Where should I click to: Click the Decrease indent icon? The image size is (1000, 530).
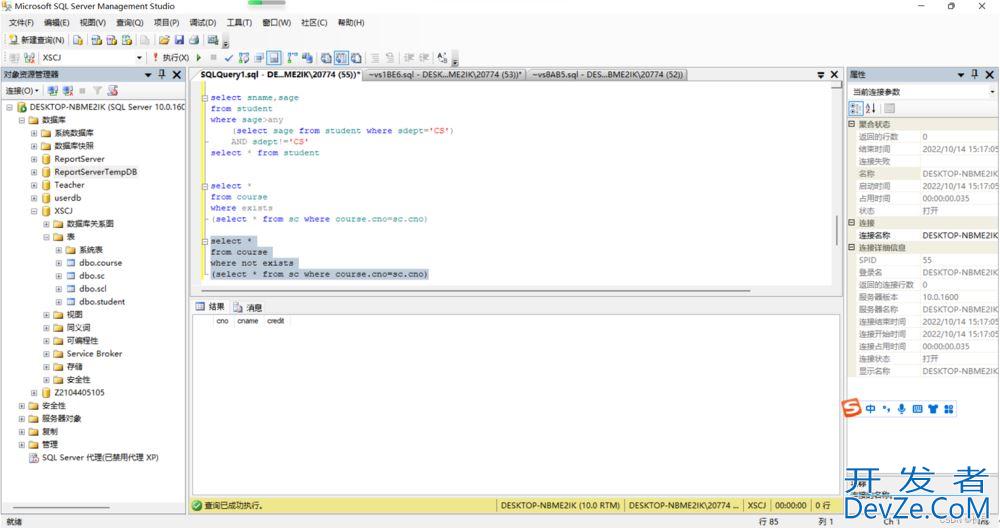409,58
